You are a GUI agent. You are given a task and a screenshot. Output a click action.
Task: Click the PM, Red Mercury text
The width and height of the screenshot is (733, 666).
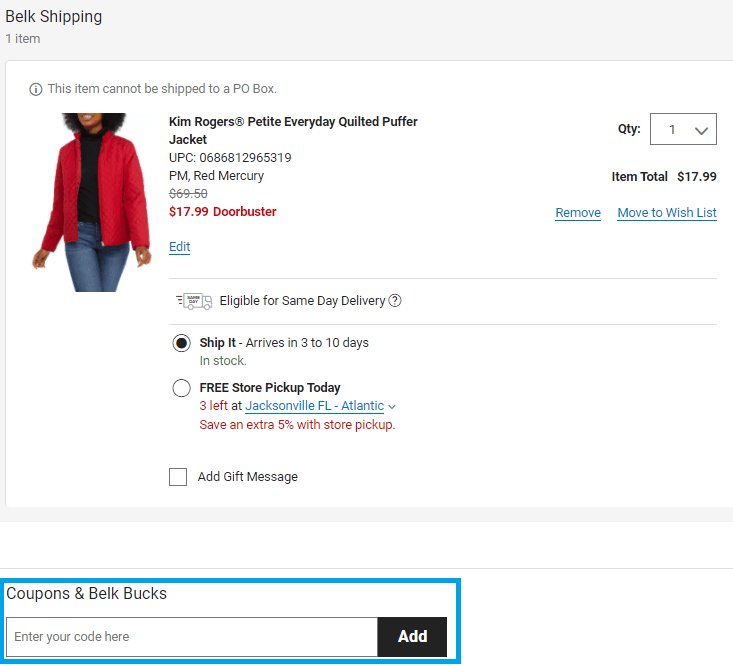216,176
